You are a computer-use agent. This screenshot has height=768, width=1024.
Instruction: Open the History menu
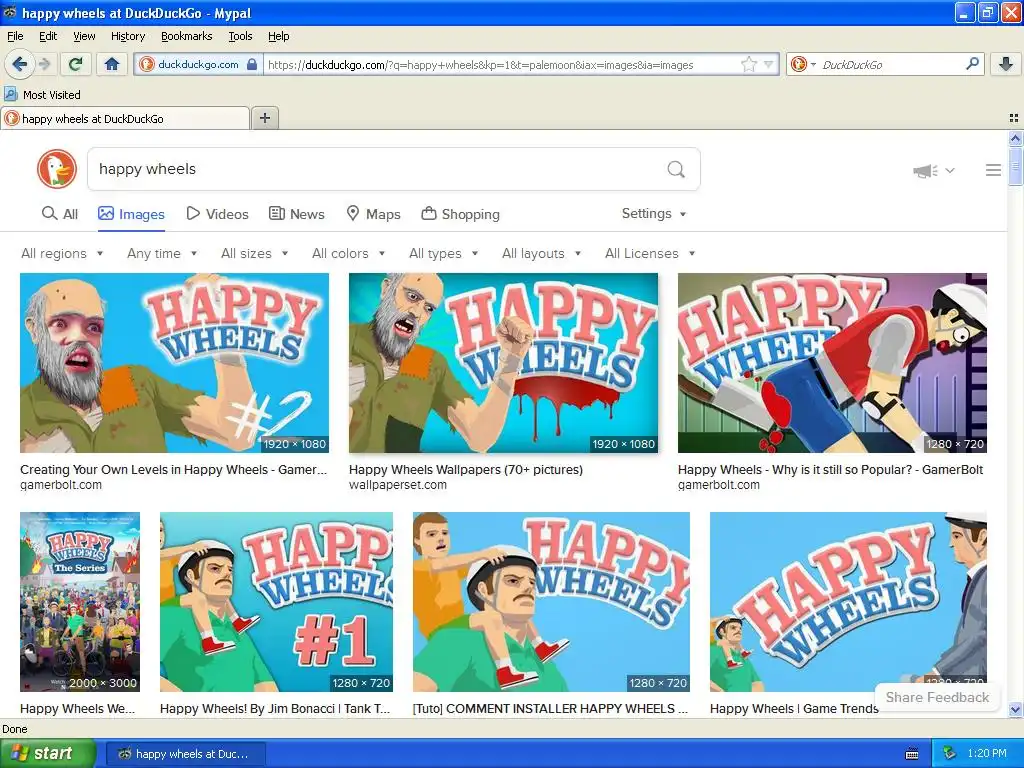point(128,36)
